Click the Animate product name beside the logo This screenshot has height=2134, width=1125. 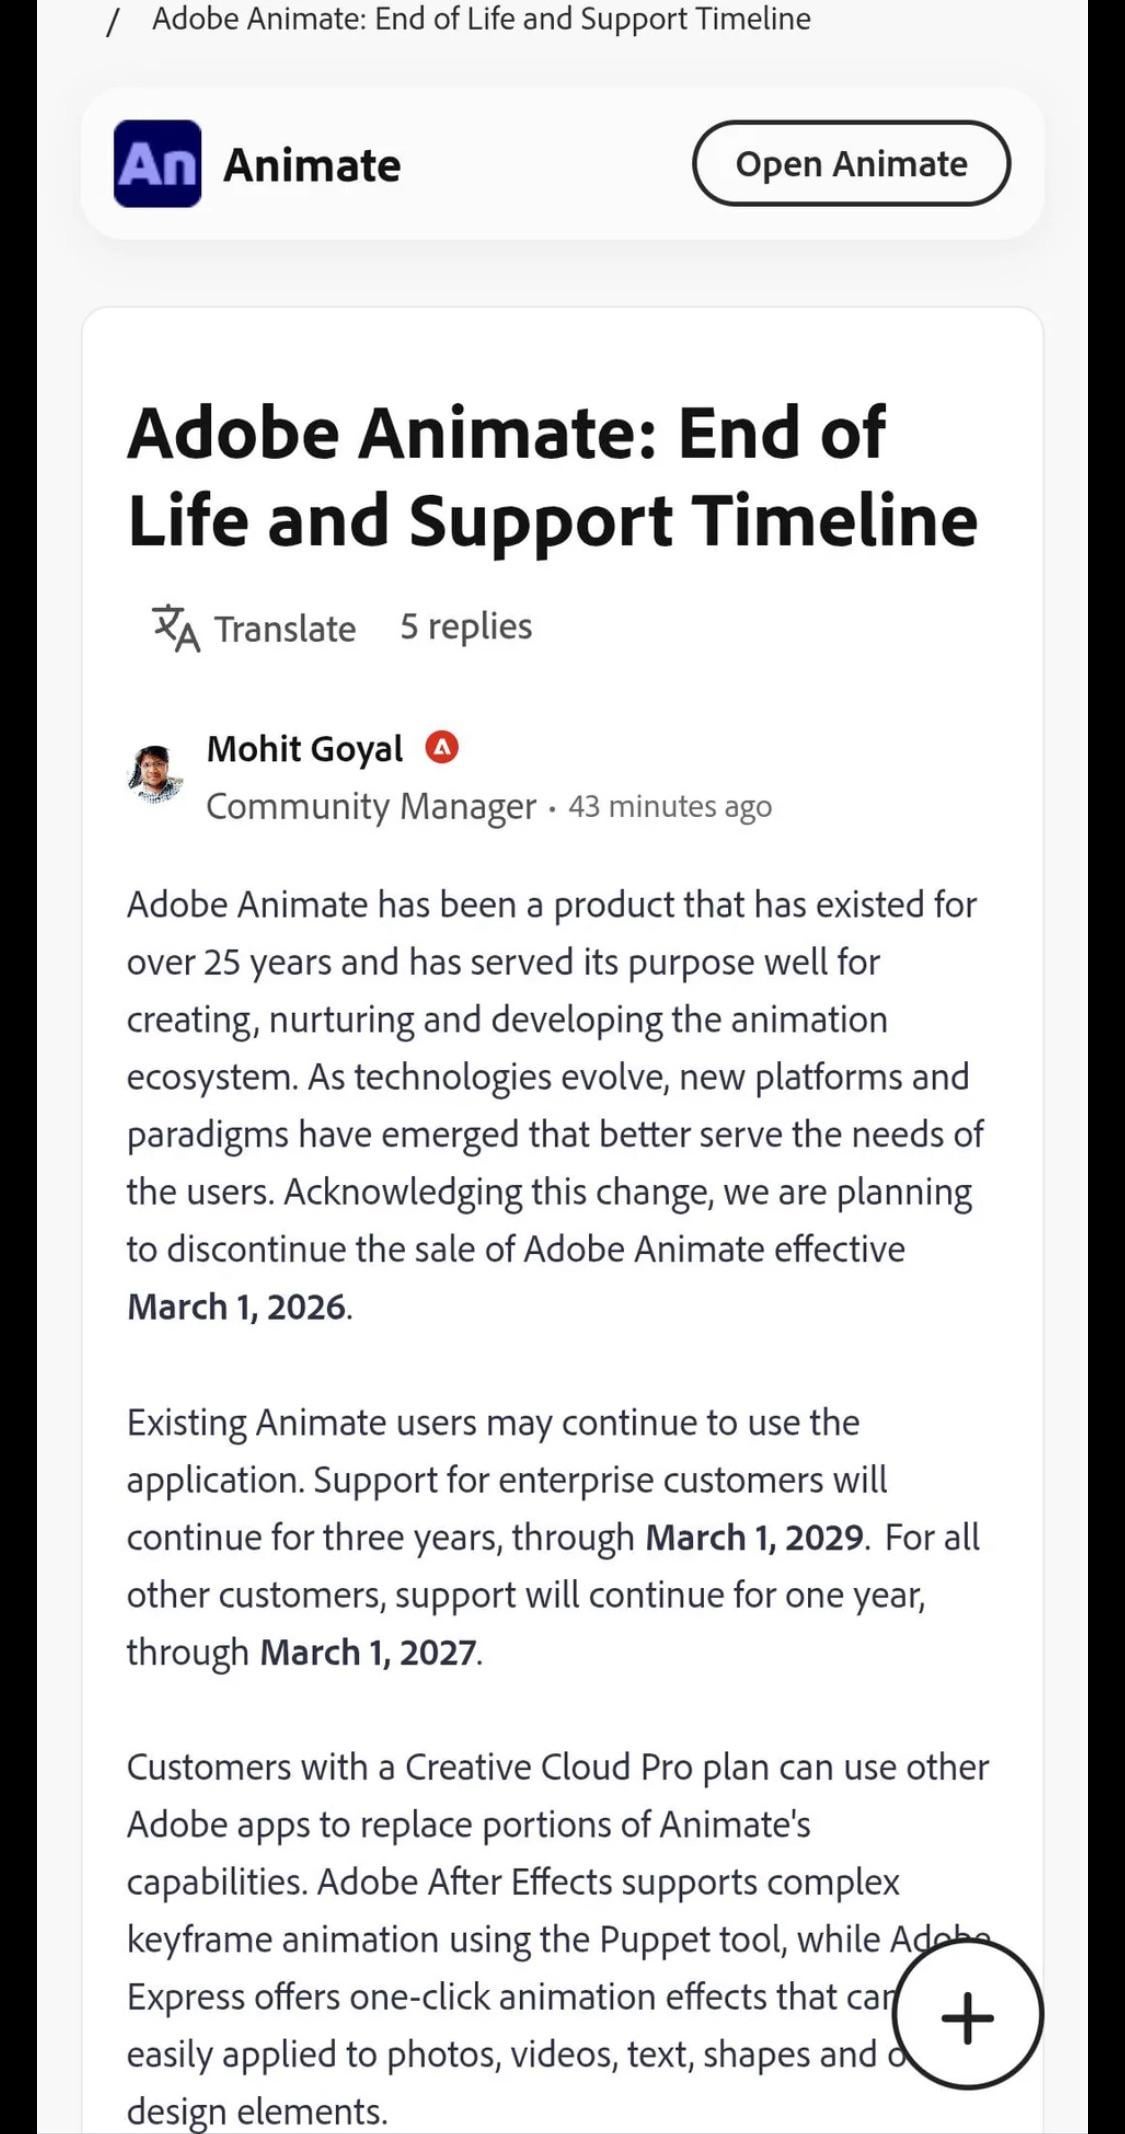pyautogui.click(x=311, y=165)
